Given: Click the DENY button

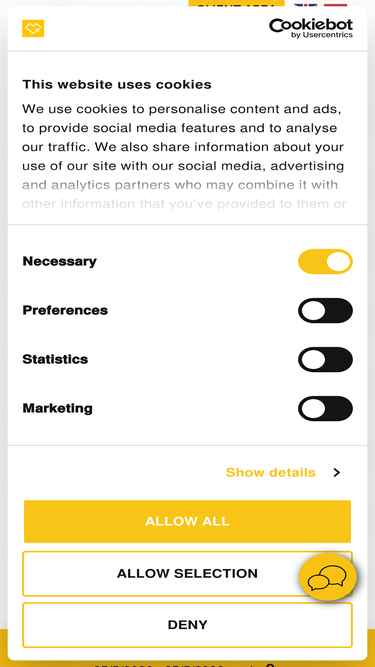Looking at the screenshot, I should pyautogui.click(x=188, y=625).
